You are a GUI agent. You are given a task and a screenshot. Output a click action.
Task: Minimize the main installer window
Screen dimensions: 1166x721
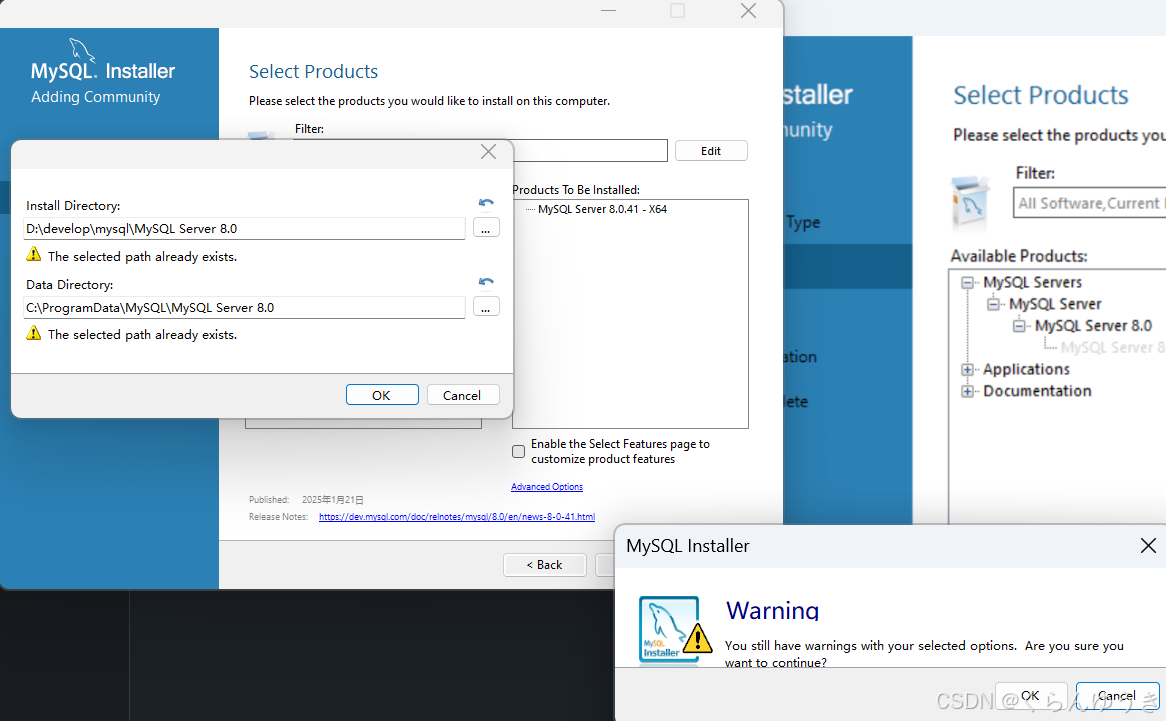[x=608, y=10]
